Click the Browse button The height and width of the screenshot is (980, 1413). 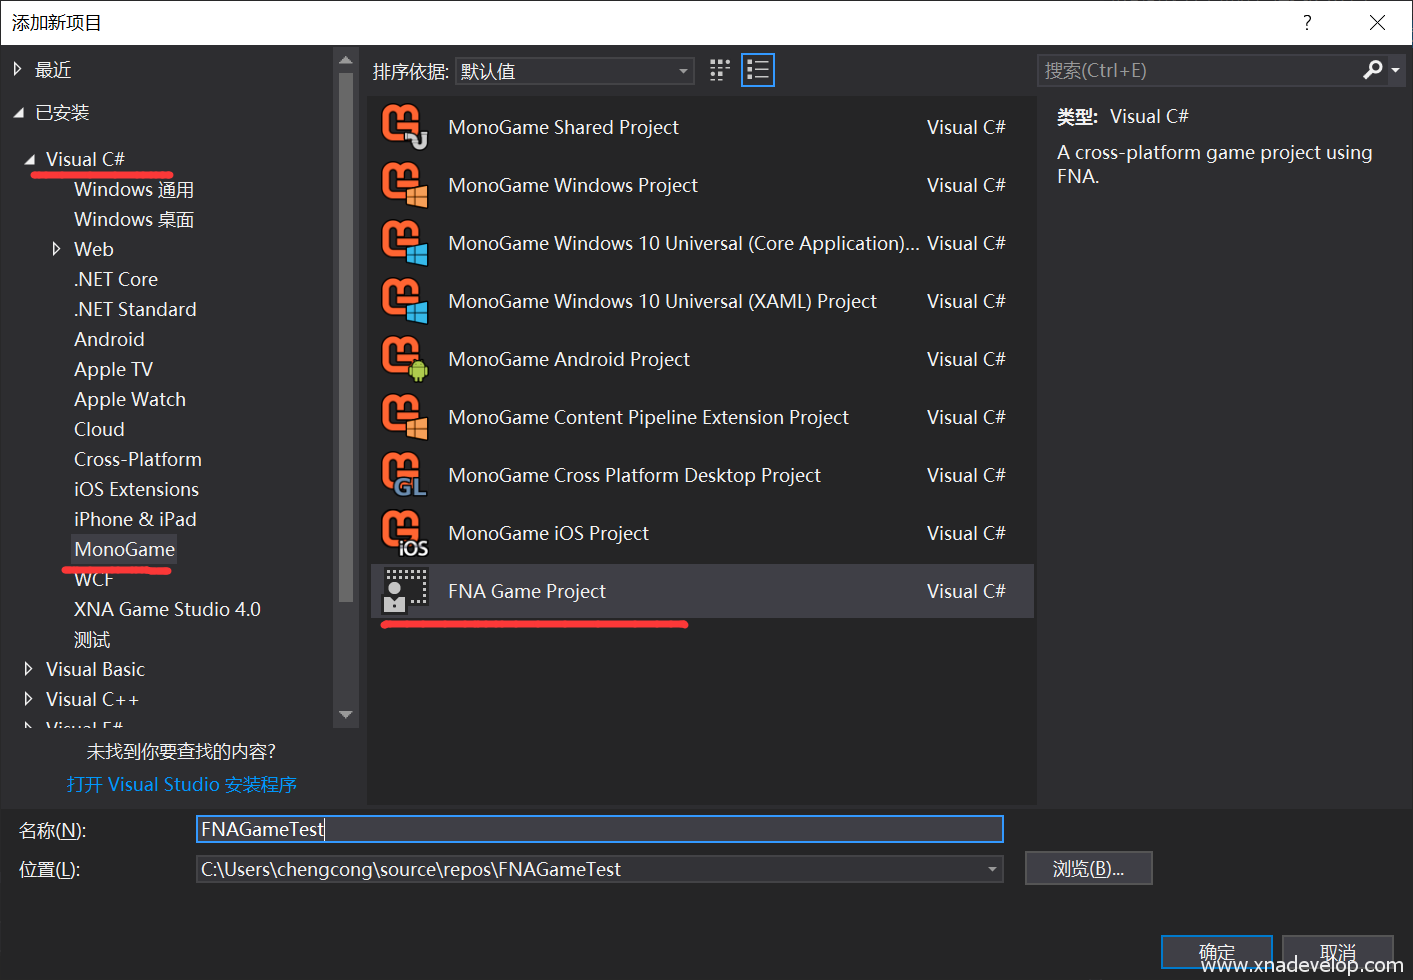click(x=1088, y=869)
